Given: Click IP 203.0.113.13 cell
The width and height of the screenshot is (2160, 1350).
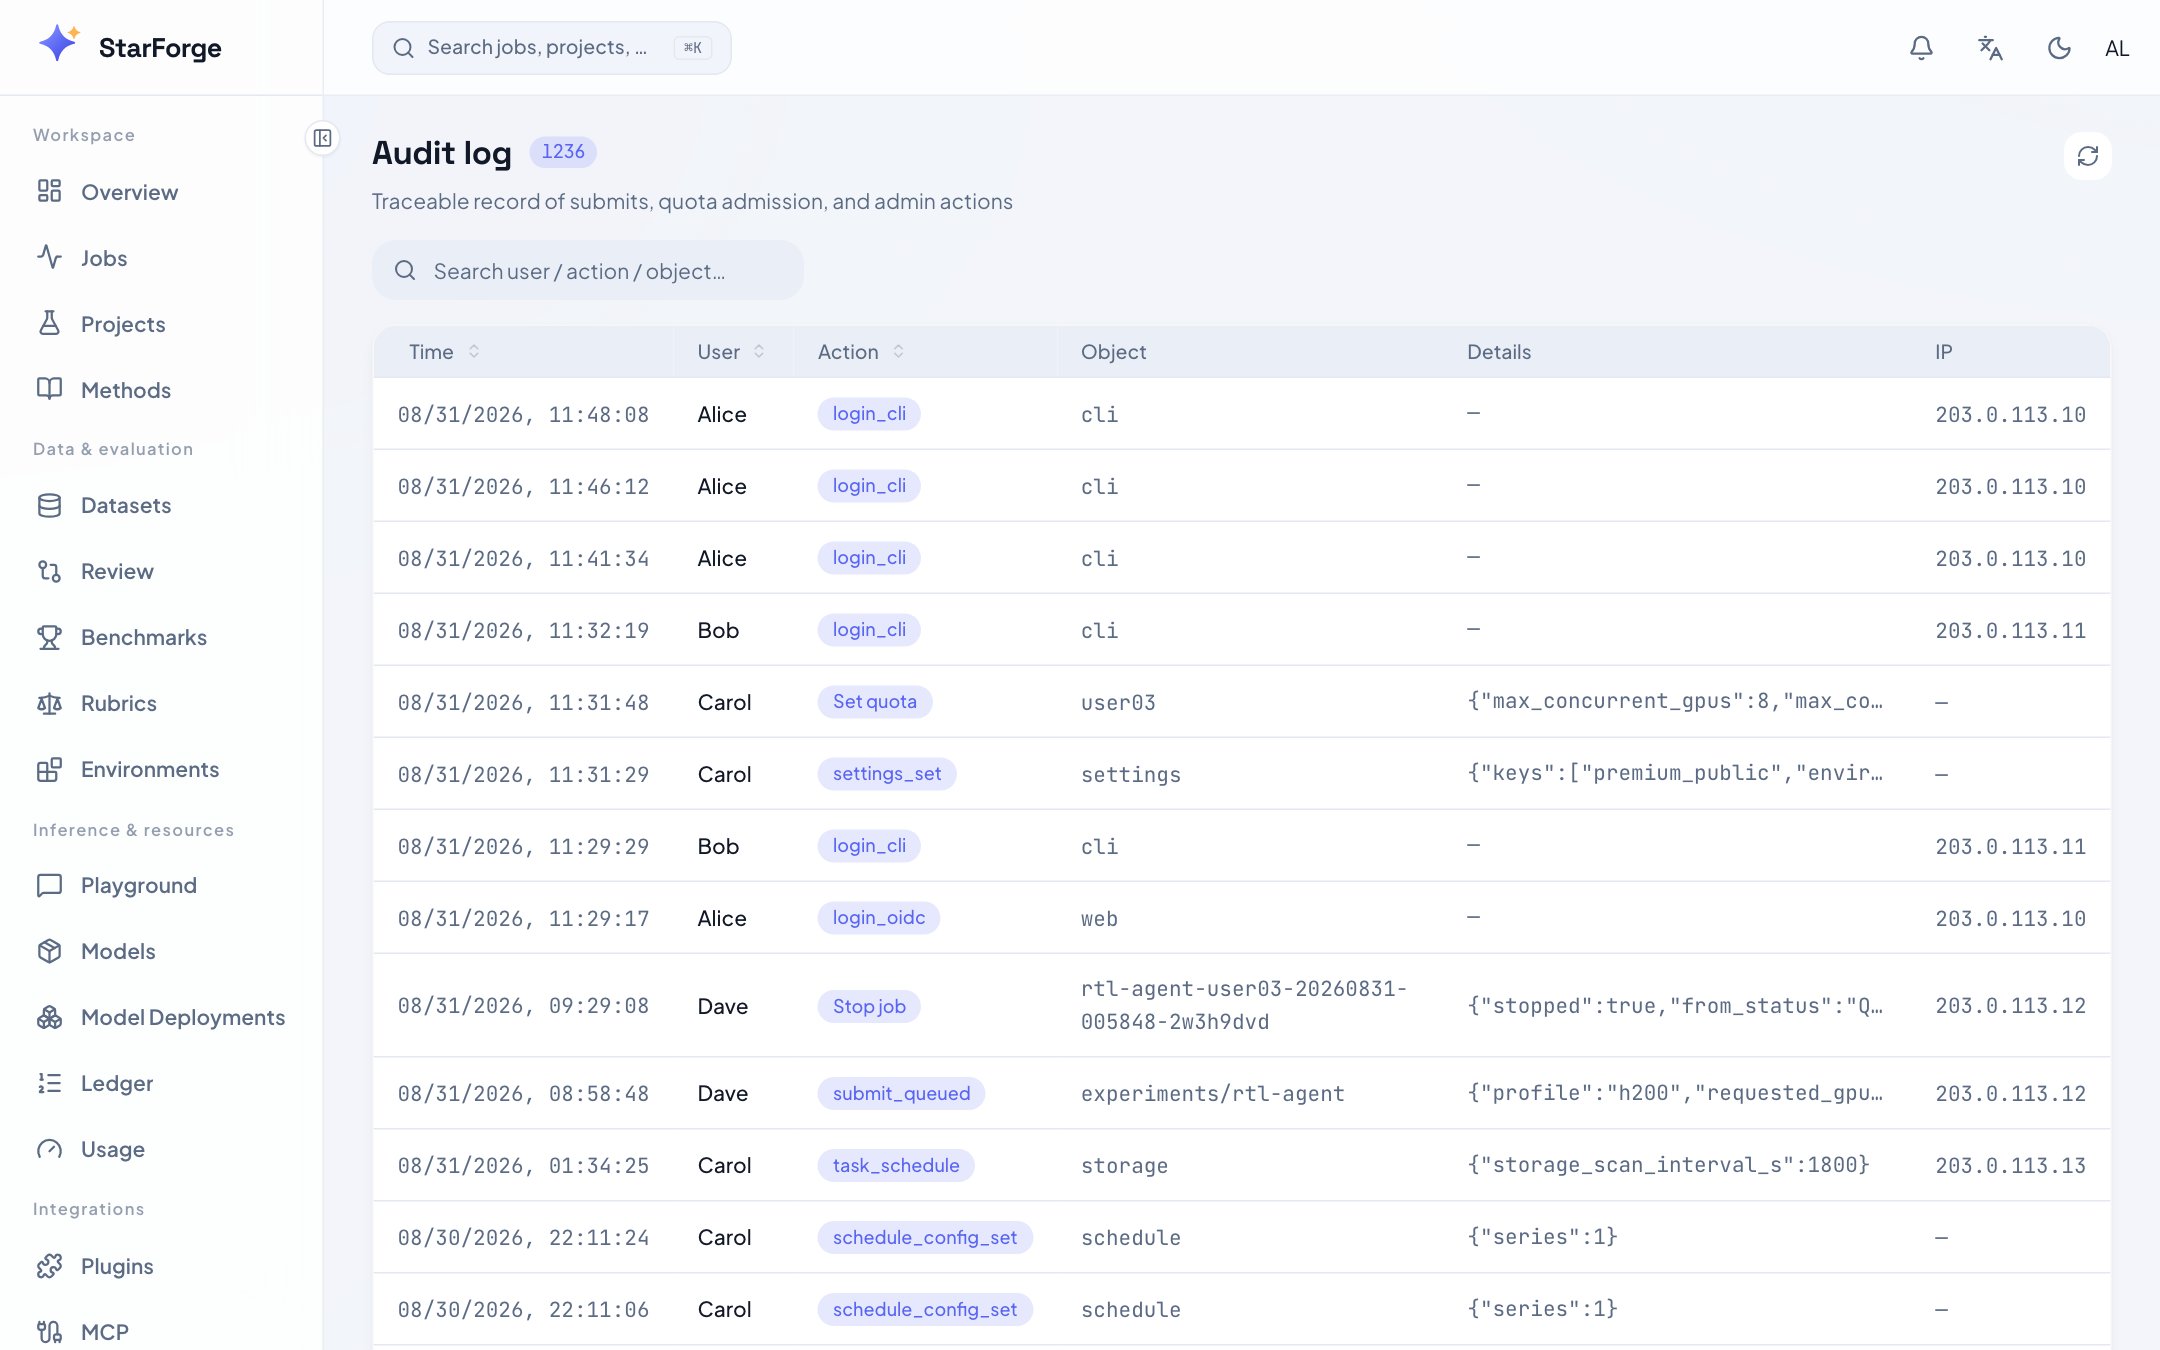Looking at the screenshot, I should coord(2010,1165).
